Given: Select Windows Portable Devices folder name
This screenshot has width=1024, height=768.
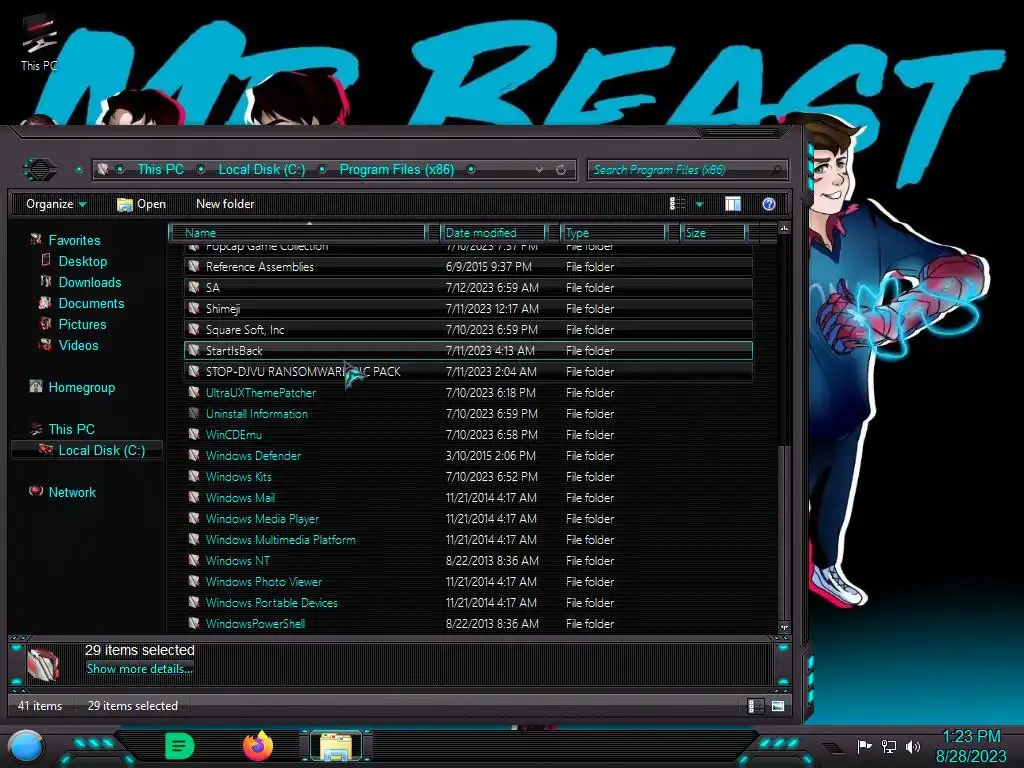Looking at the screenshot, I should click(271, 603).
